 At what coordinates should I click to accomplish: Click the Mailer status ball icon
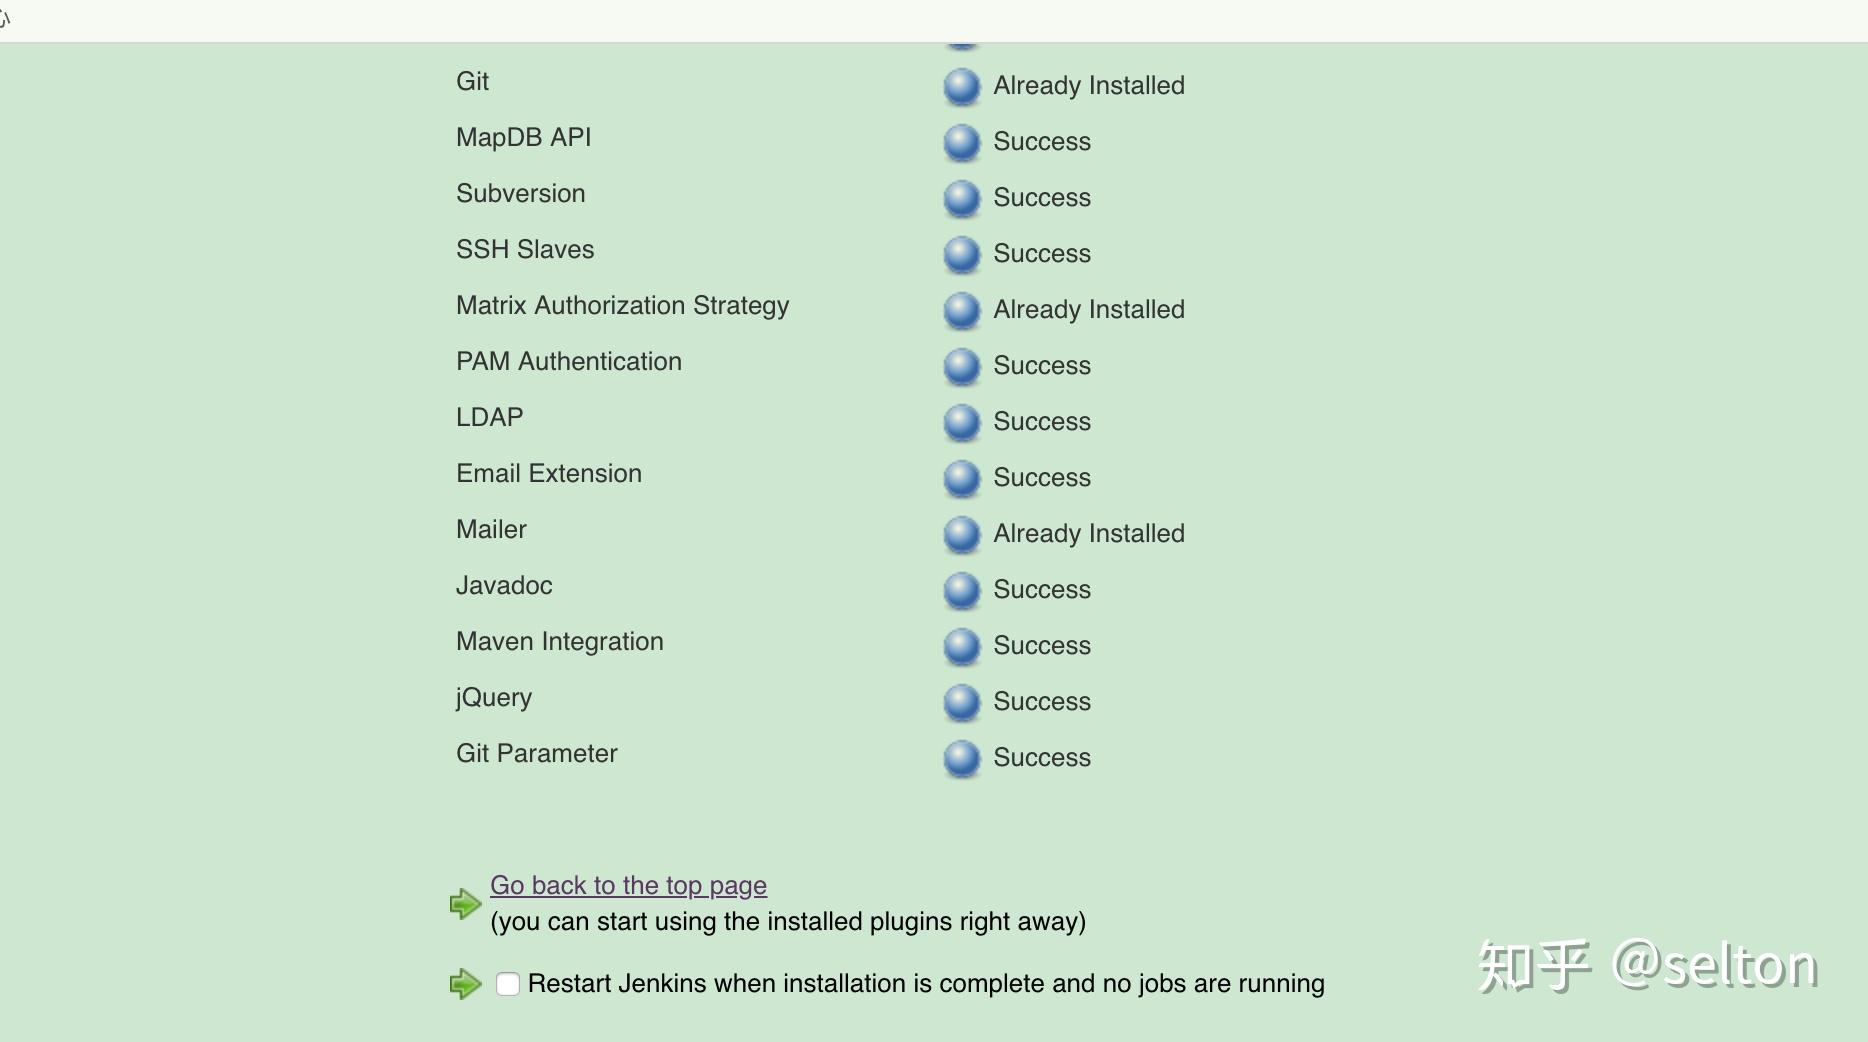(x=962, y=535)
